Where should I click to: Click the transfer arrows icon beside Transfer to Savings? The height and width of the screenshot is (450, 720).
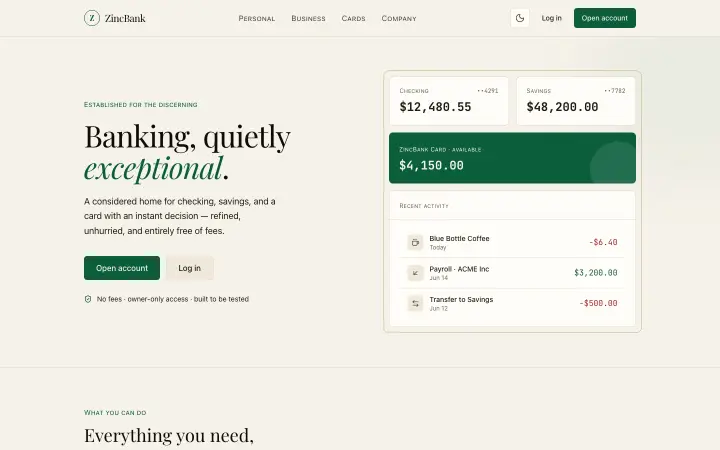(x=415, y=304)
